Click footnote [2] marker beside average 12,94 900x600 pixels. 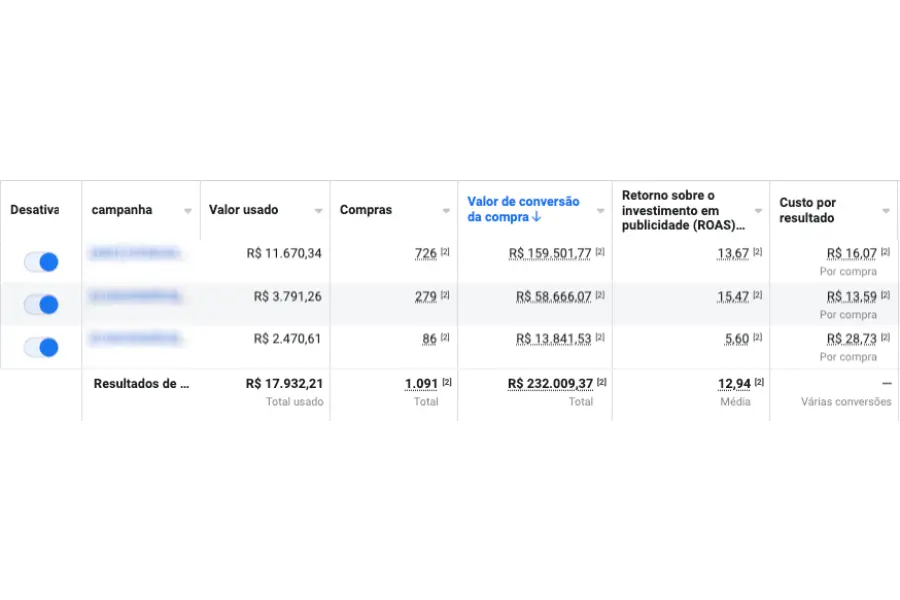click(757, 383)
